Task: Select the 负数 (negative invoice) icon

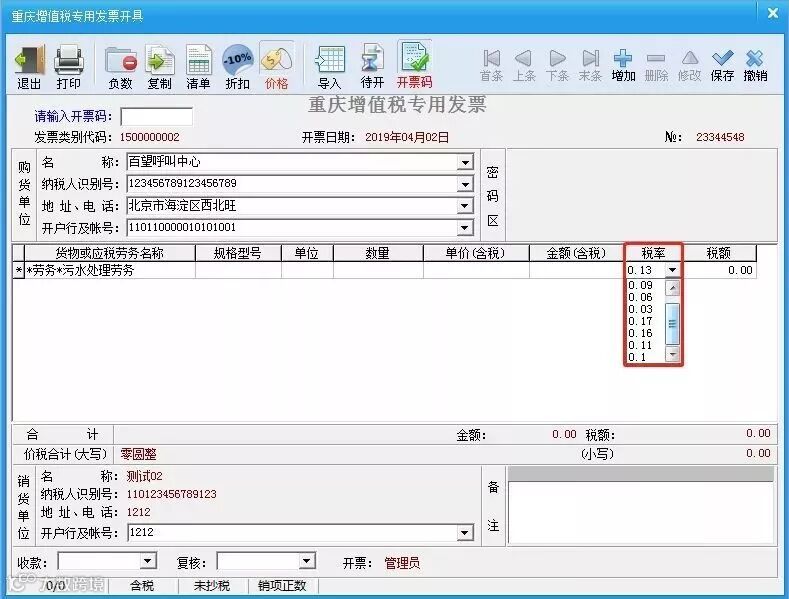Action: 121,67
